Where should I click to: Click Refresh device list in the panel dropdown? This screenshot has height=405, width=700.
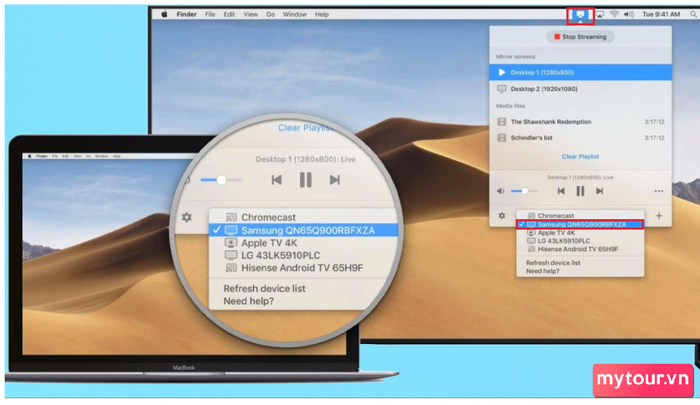553,263
